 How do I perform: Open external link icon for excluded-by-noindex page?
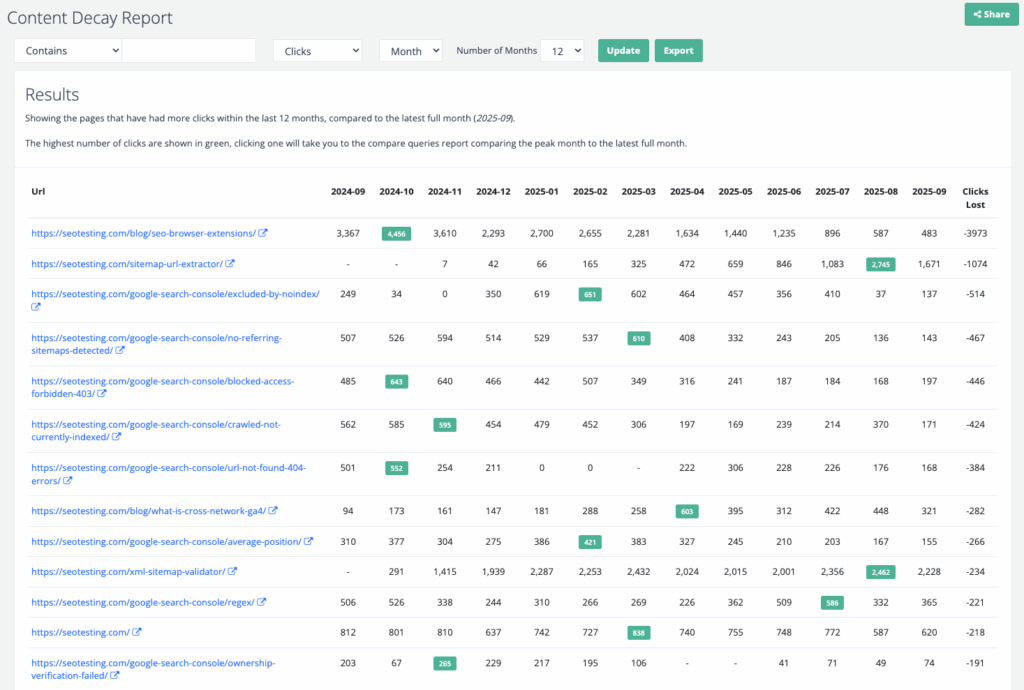coord(36,307)
